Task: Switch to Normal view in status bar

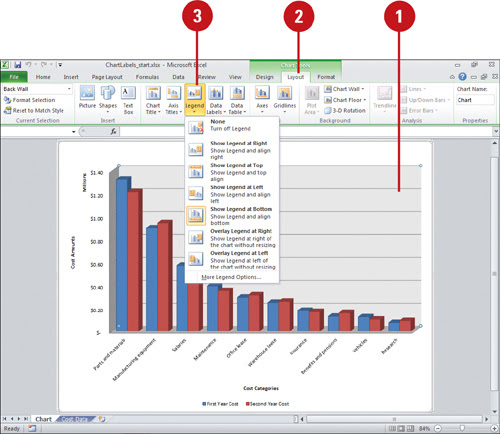Action: (392, 429)
